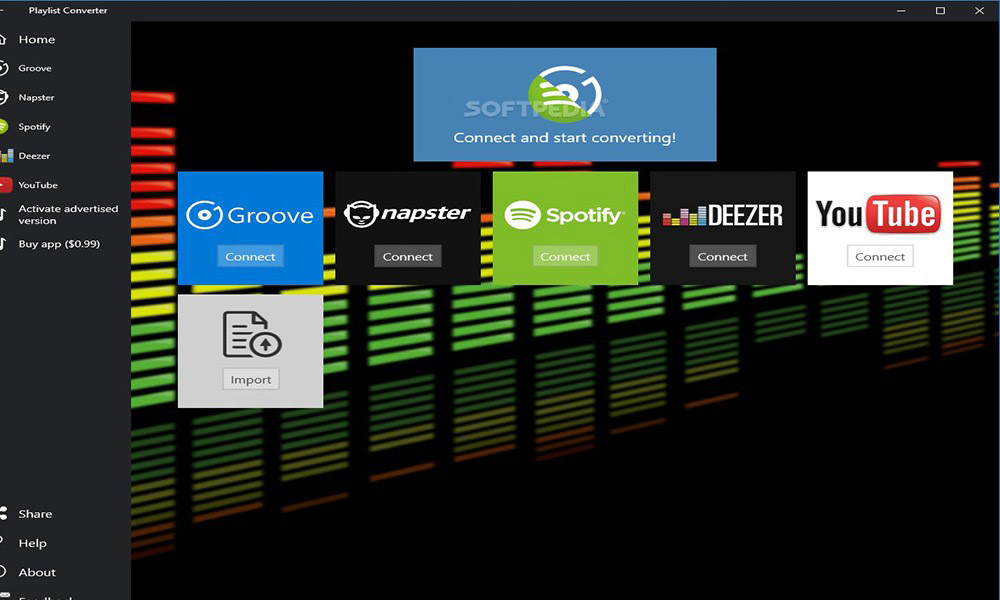Select the Napster cat icon in sidebar

(3, 98)
